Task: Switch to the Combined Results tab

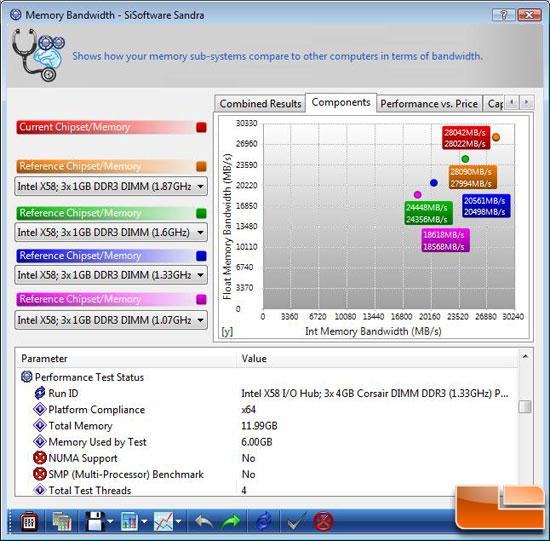Action: [x=260, y=104]
